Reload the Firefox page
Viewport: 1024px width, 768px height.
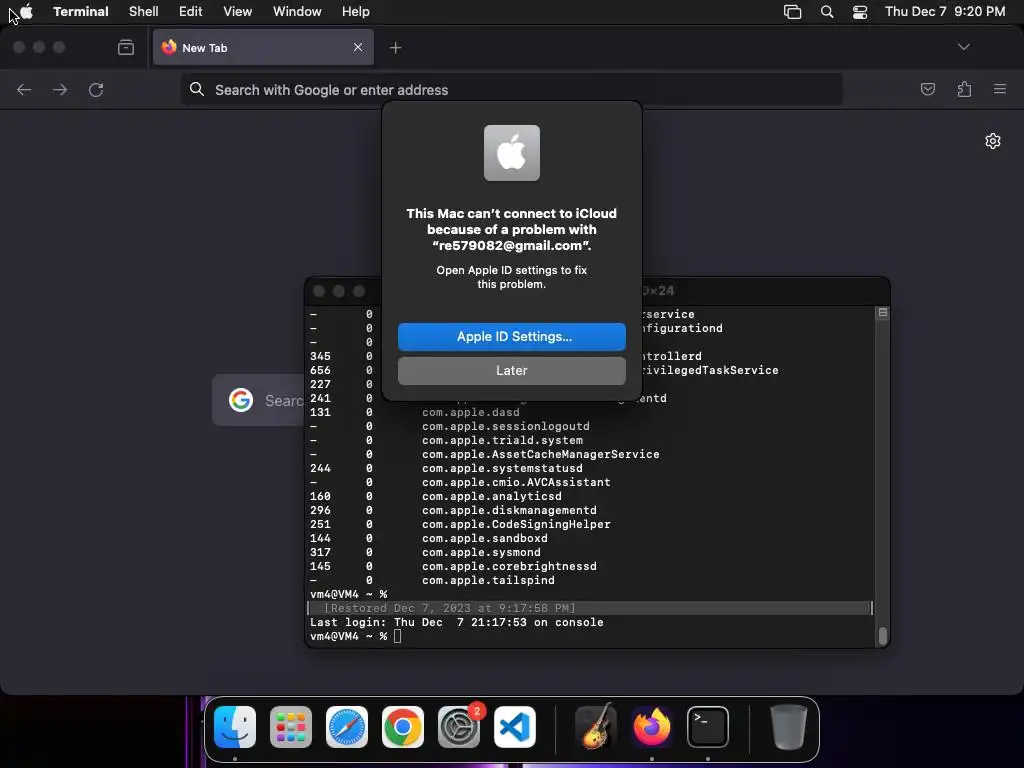[x=96, y=89]
